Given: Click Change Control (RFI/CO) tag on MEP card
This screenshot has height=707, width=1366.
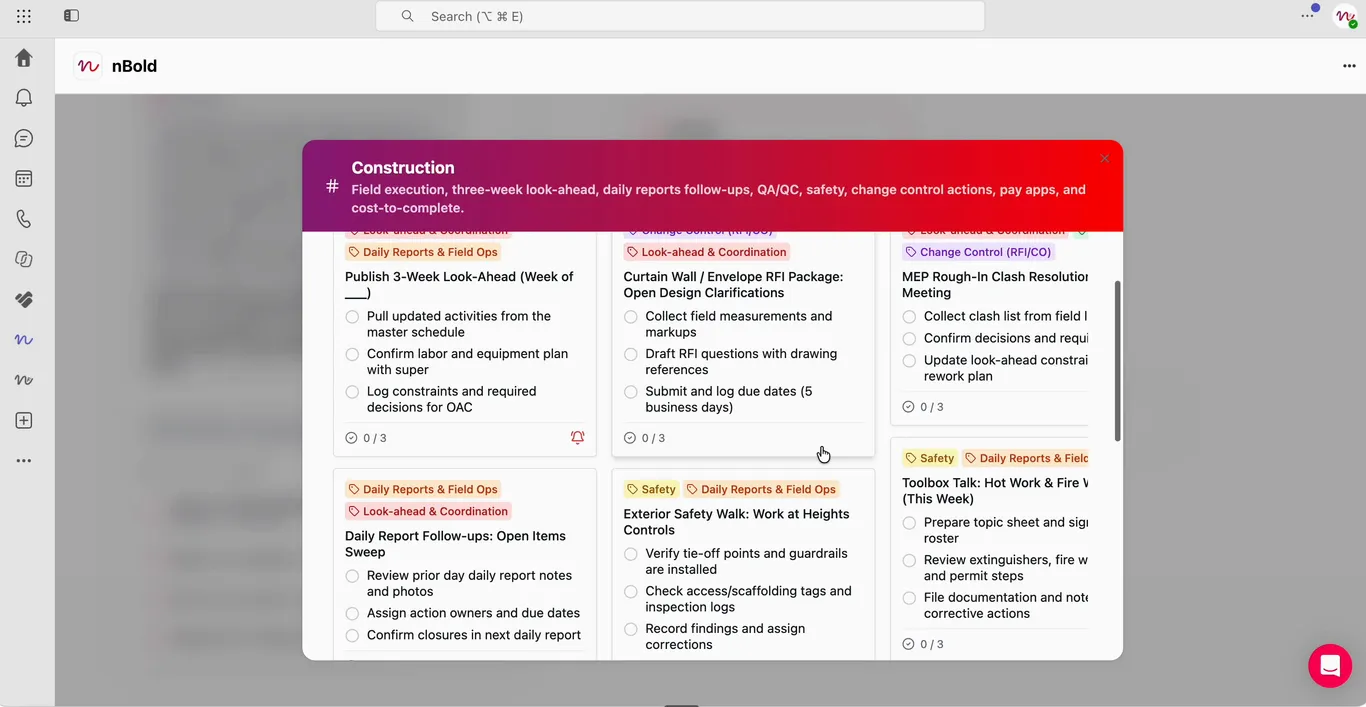Looking at the screenshot, I should tap(978, 252).
